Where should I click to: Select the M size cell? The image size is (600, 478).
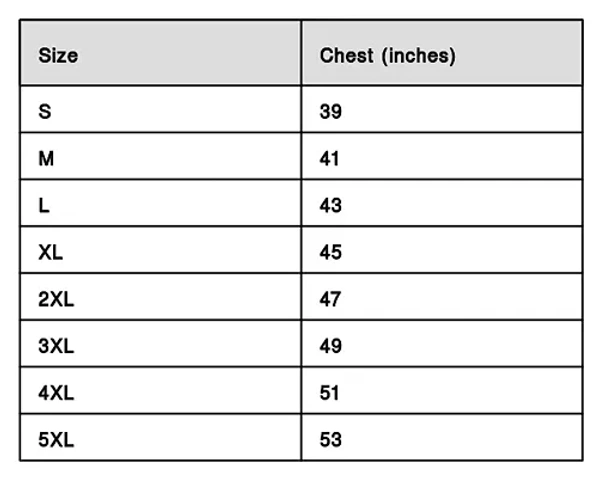pyautogui.click(x=46, y=158)
